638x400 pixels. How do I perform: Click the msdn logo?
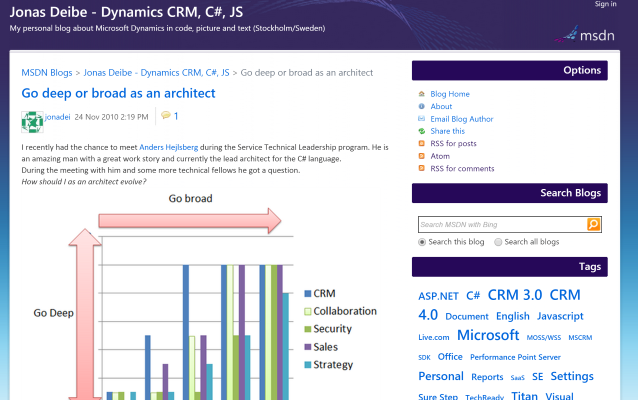[x=585, y=35]
